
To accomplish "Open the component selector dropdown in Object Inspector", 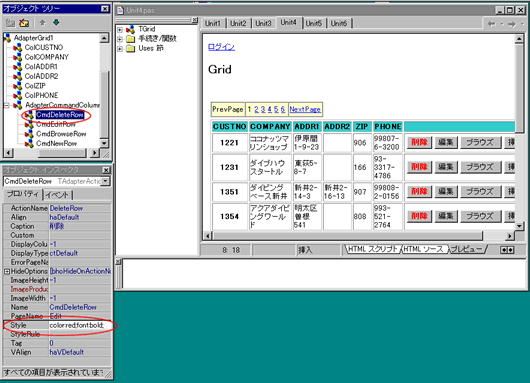I will pos(105,181).
